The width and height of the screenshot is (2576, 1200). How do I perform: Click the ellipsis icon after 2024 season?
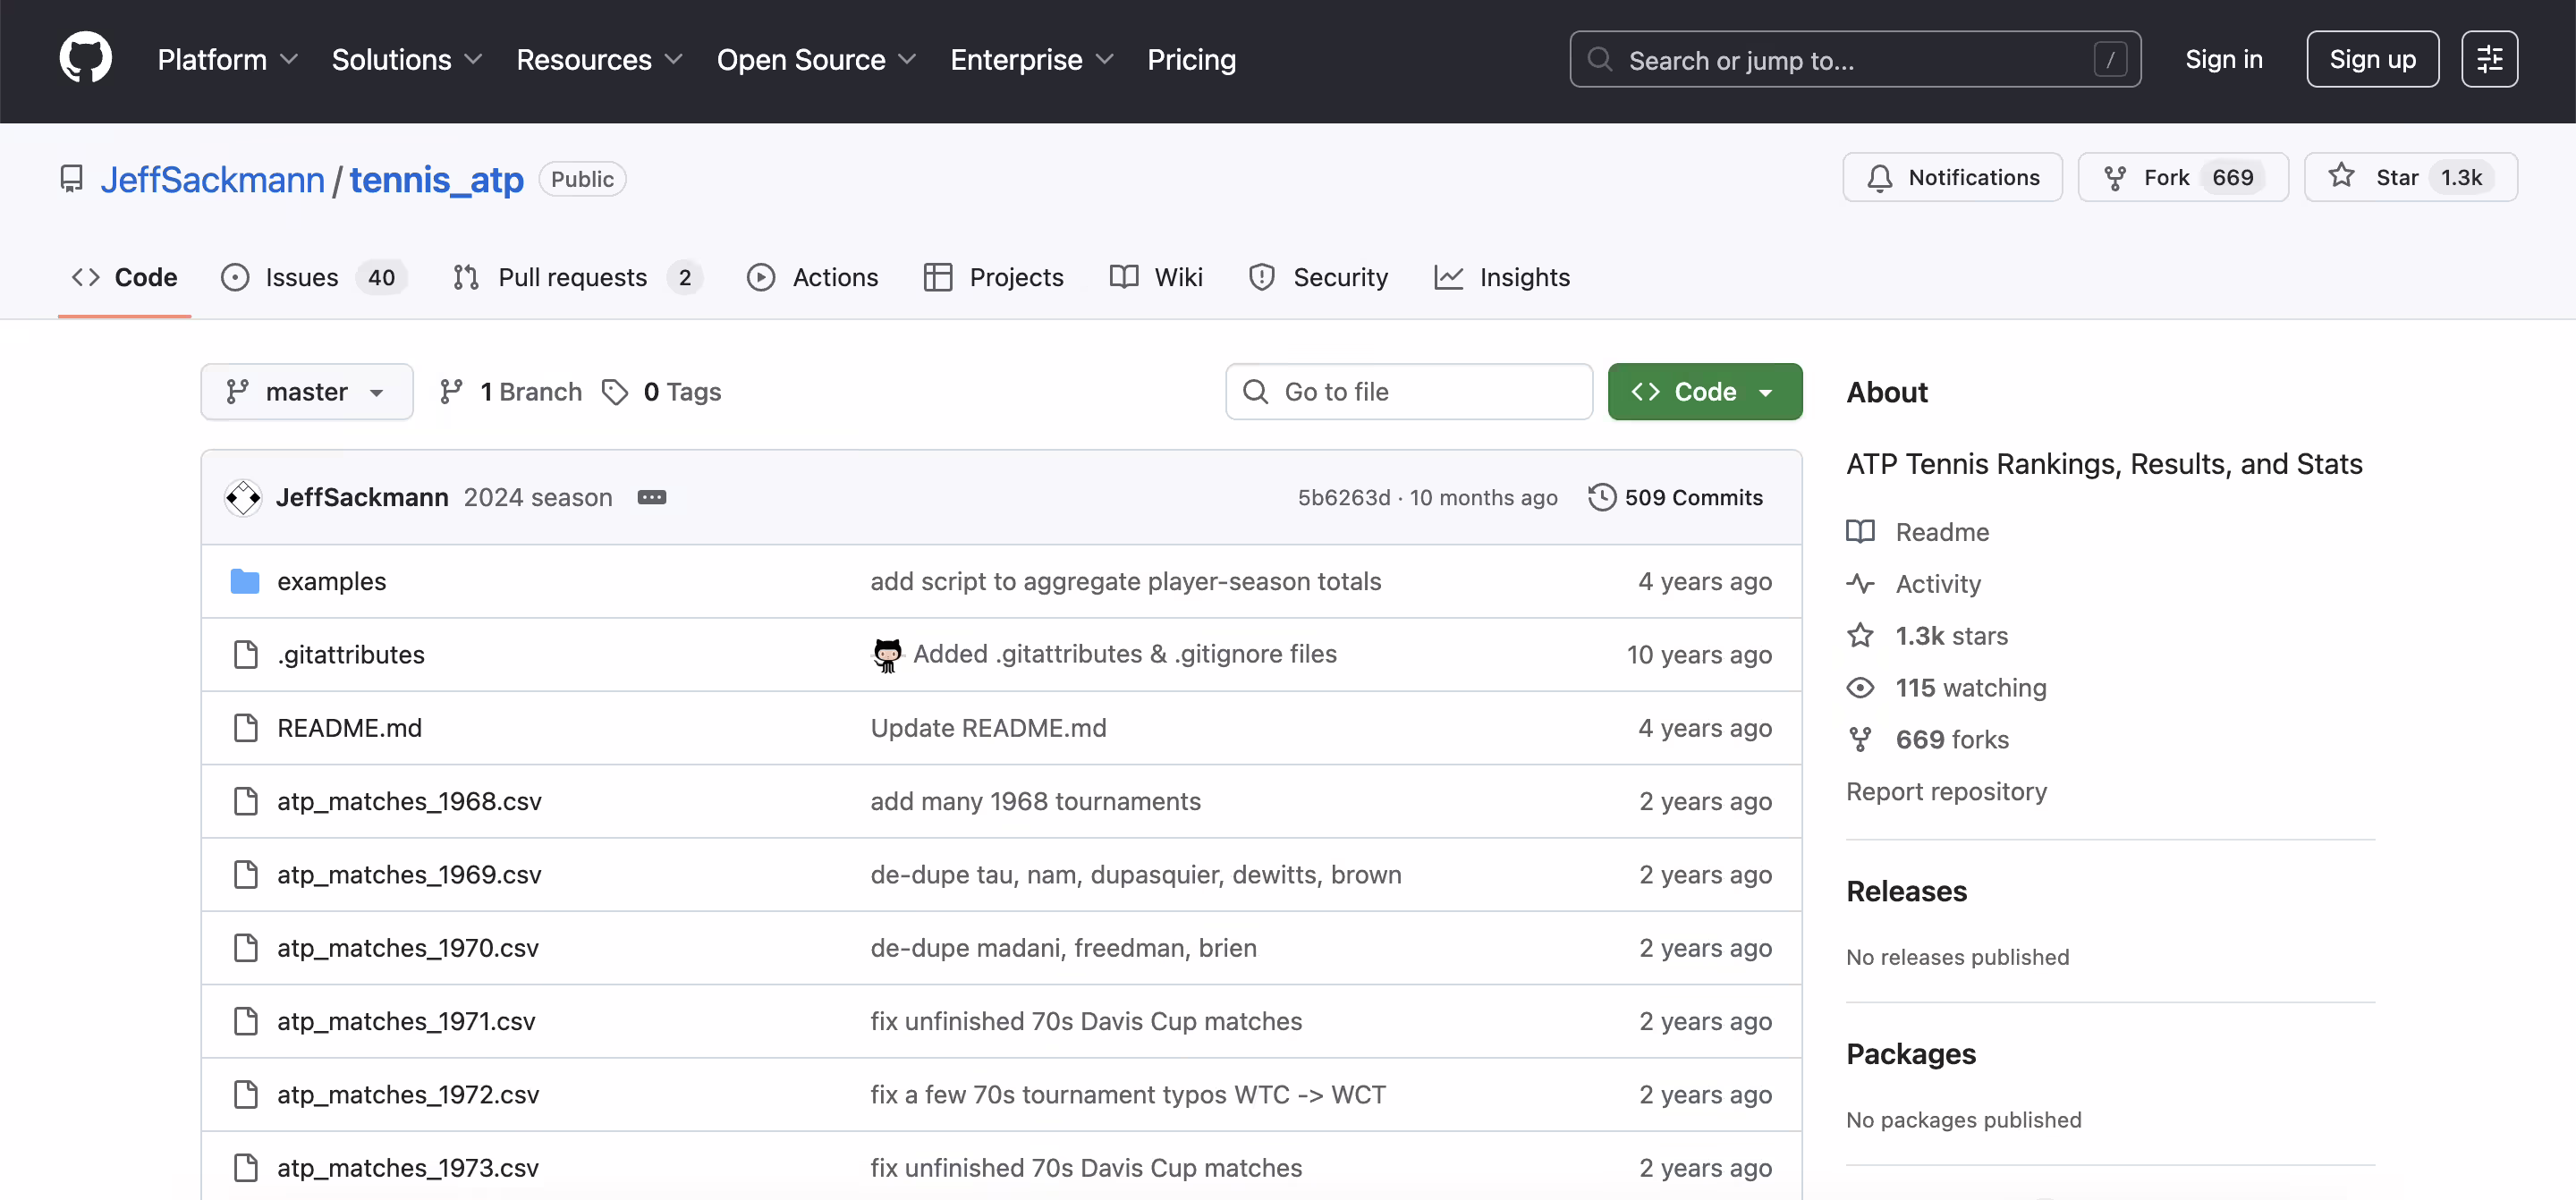click(651, 497)
